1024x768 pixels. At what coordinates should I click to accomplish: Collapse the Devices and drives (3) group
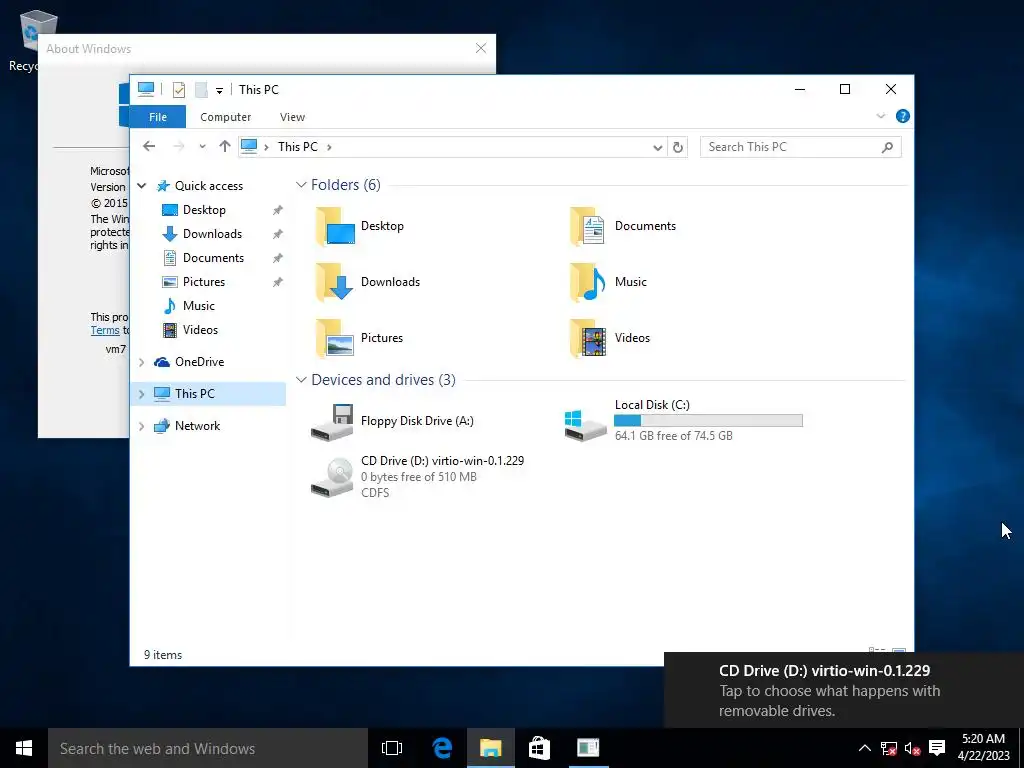tap(301, 379)
